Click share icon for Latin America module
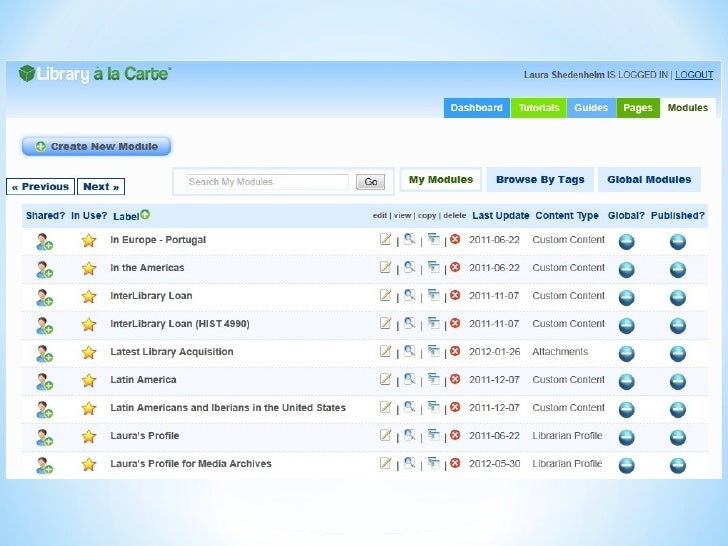Viewport: 728px width, 546px height. coord(45,381)
